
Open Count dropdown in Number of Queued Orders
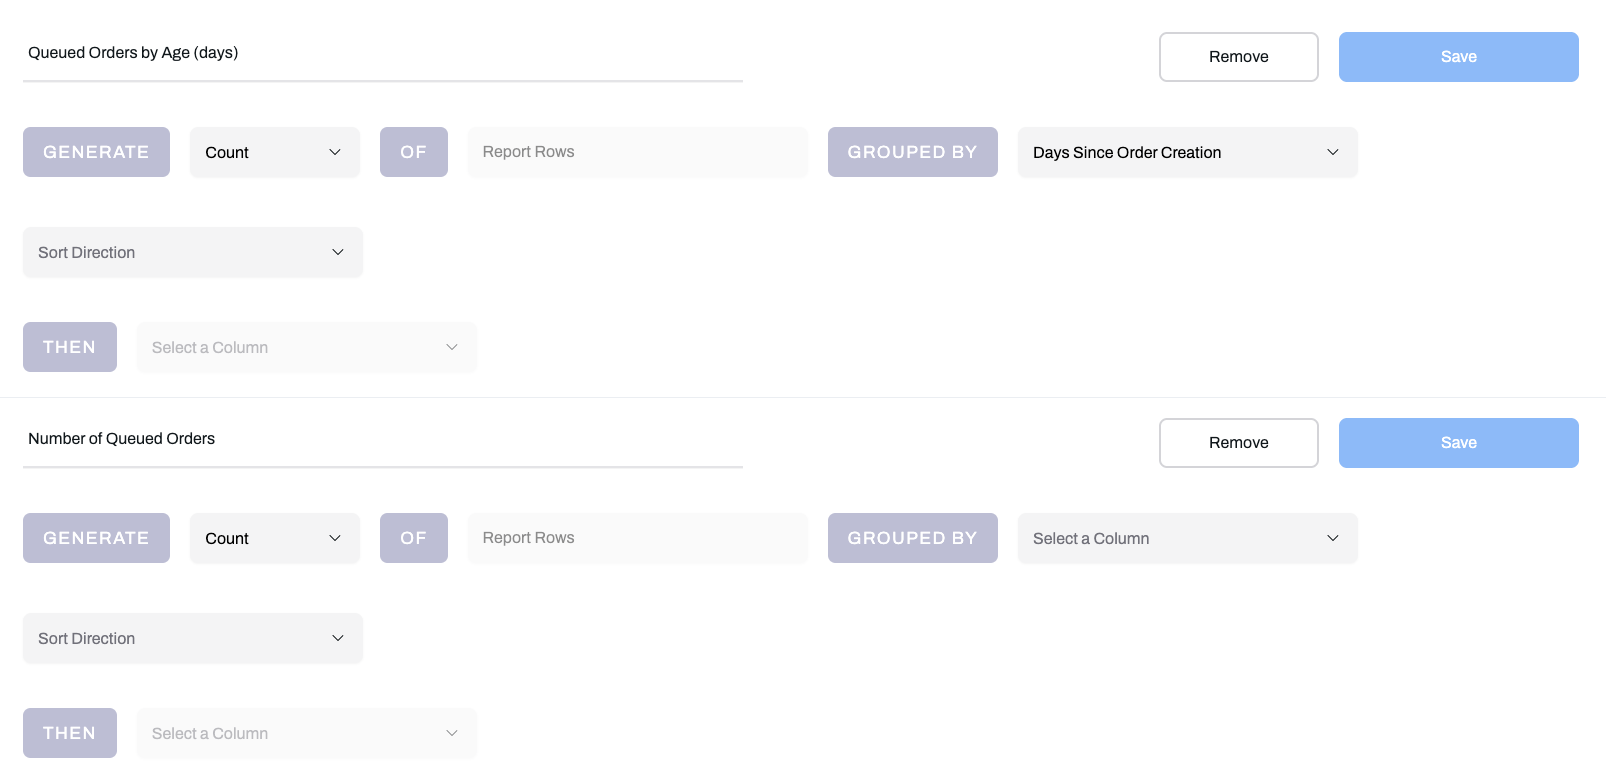coord(275,538)
